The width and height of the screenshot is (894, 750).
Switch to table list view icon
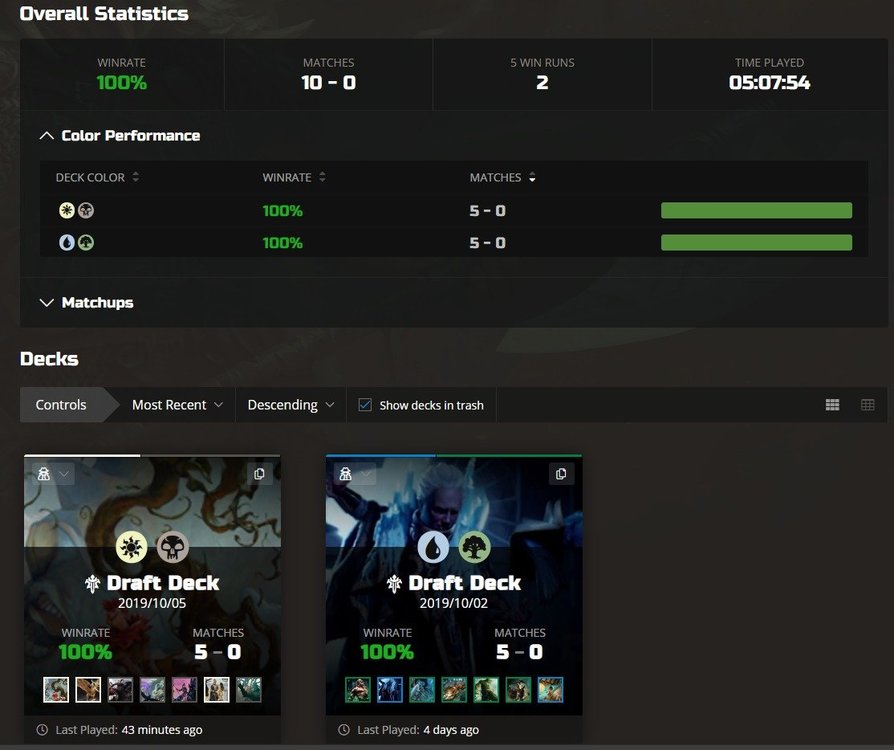[x=868, y=405]
